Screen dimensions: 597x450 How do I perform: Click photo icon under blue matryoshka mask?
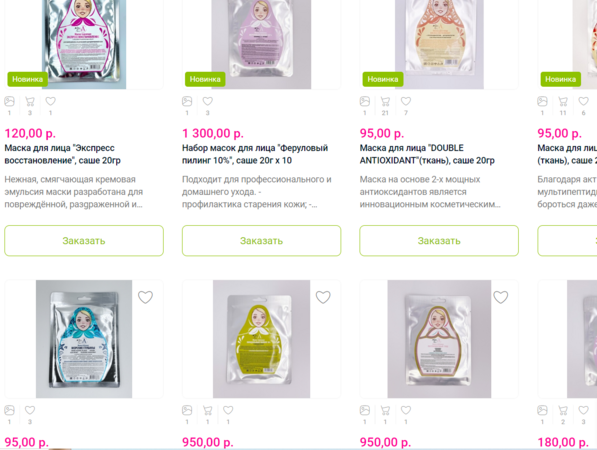[x=10, y=410]
